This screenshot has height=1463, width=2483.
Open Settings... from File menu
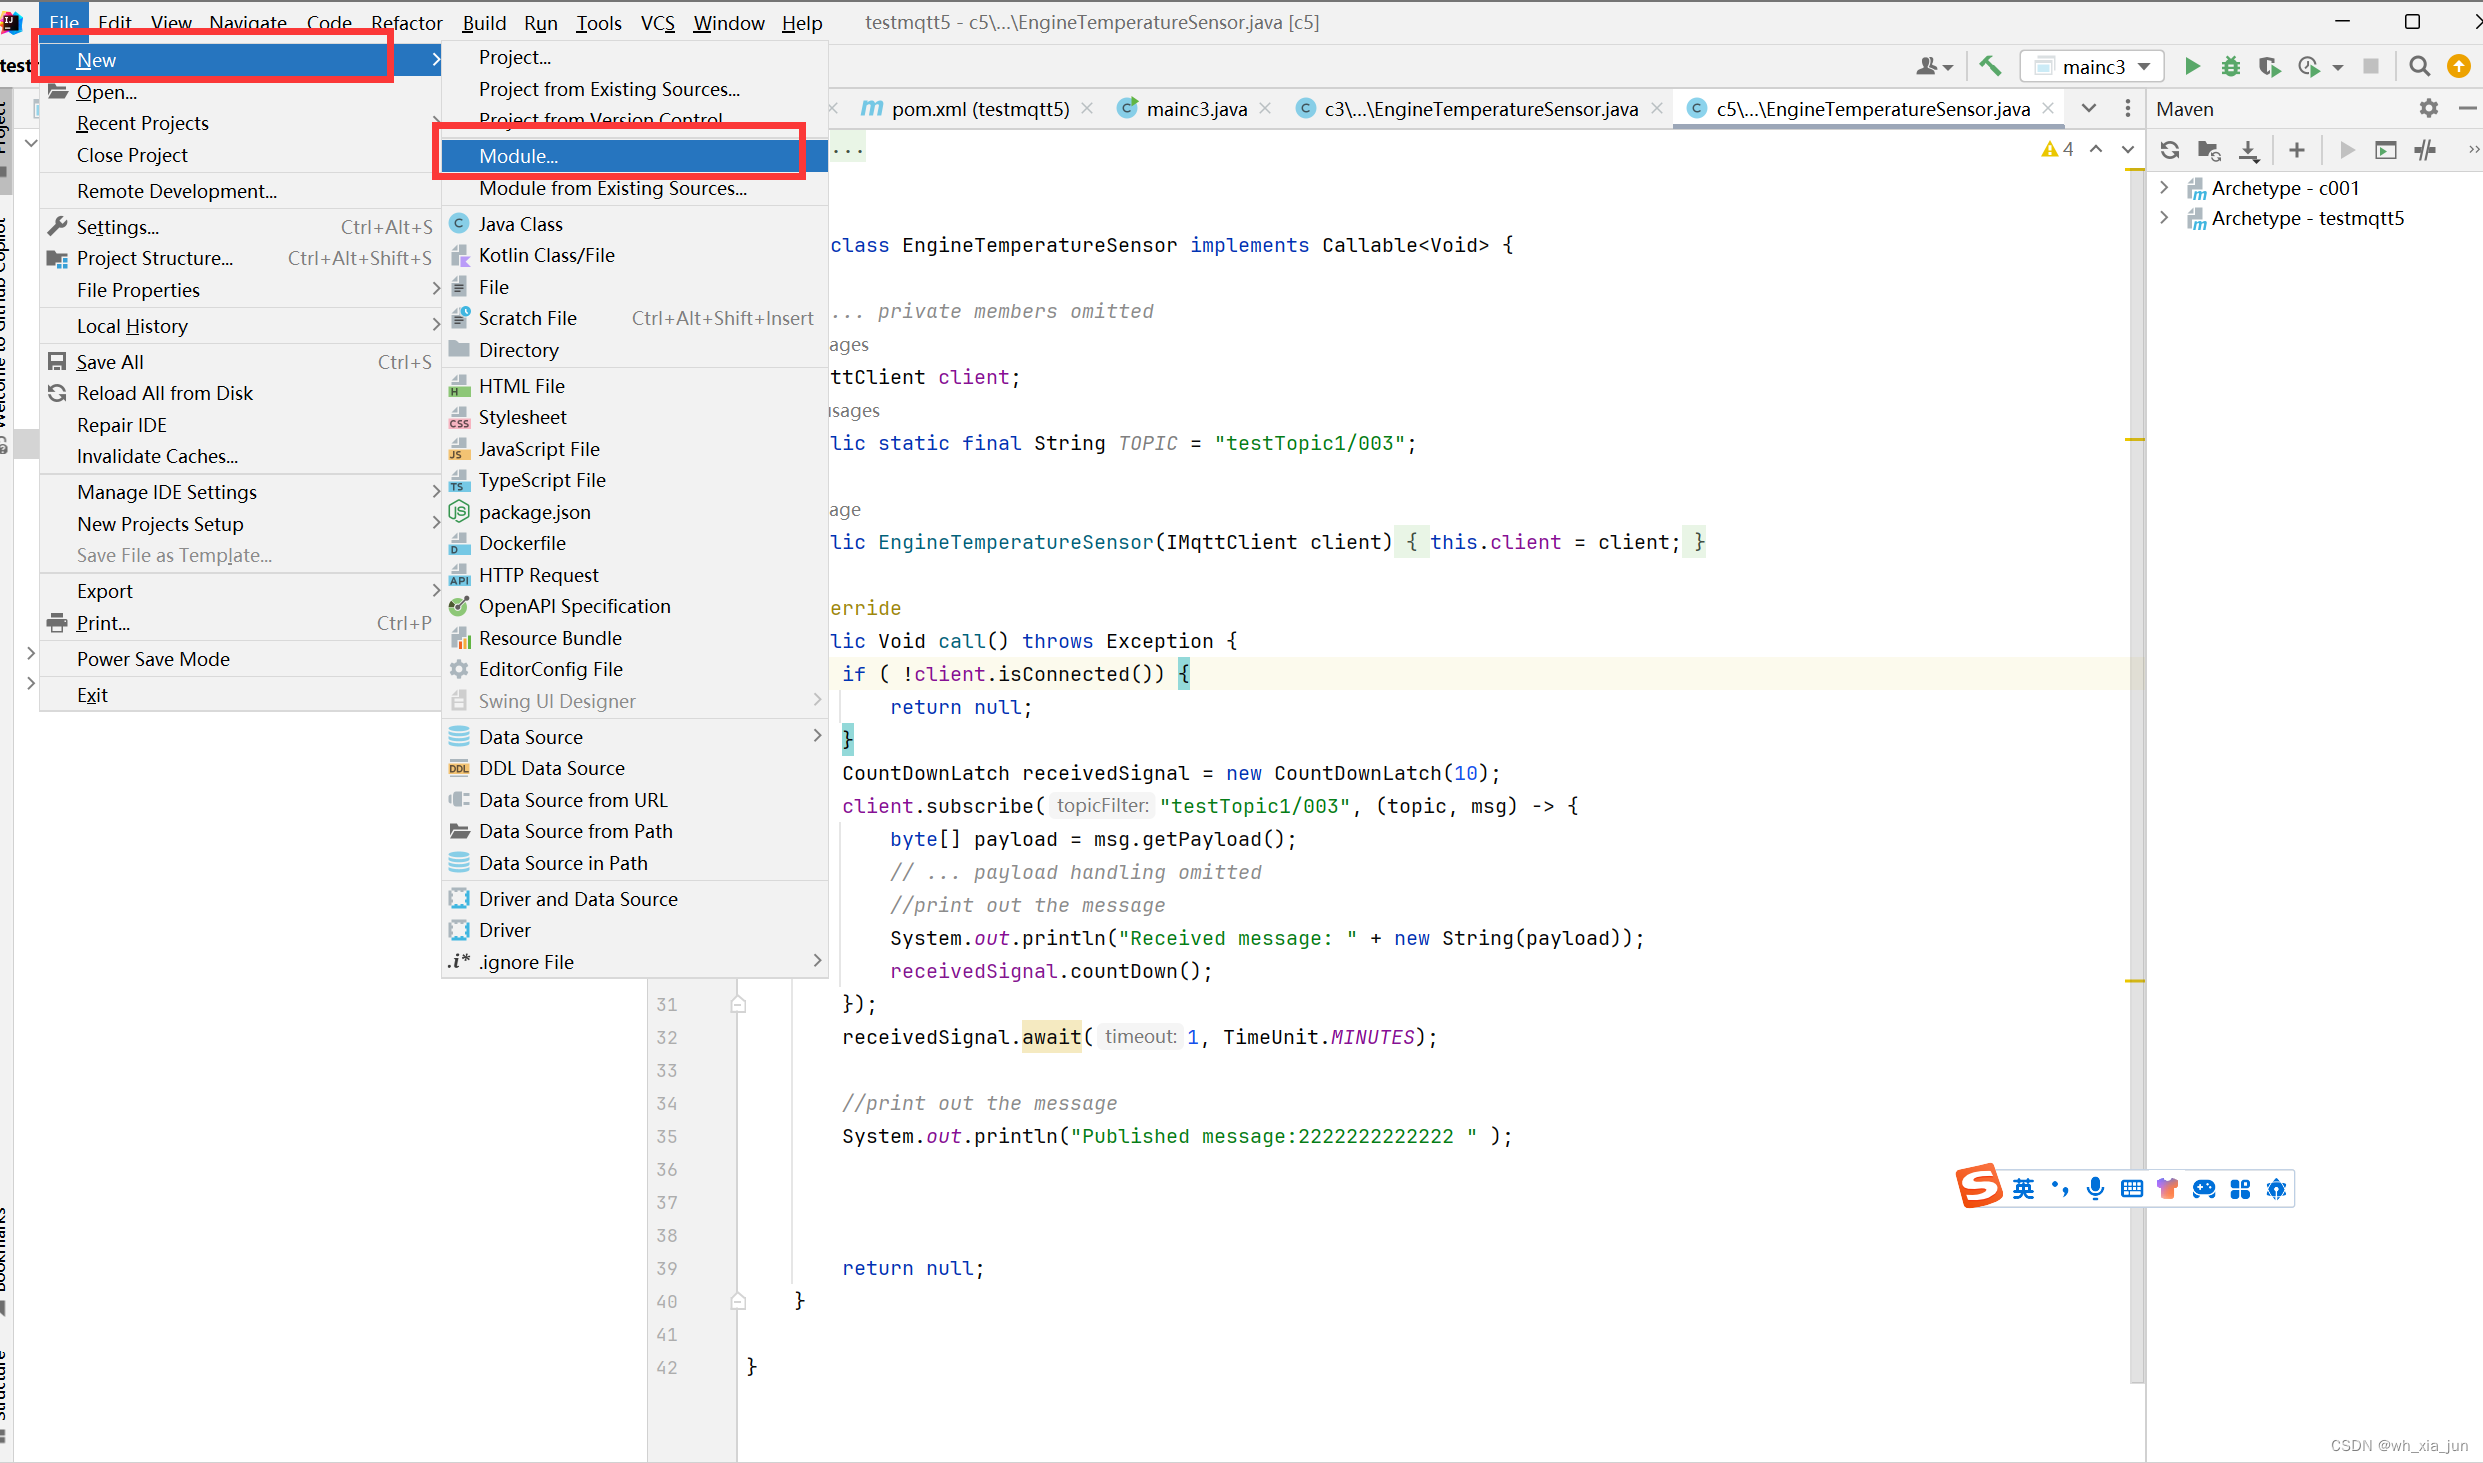(240, 227)
